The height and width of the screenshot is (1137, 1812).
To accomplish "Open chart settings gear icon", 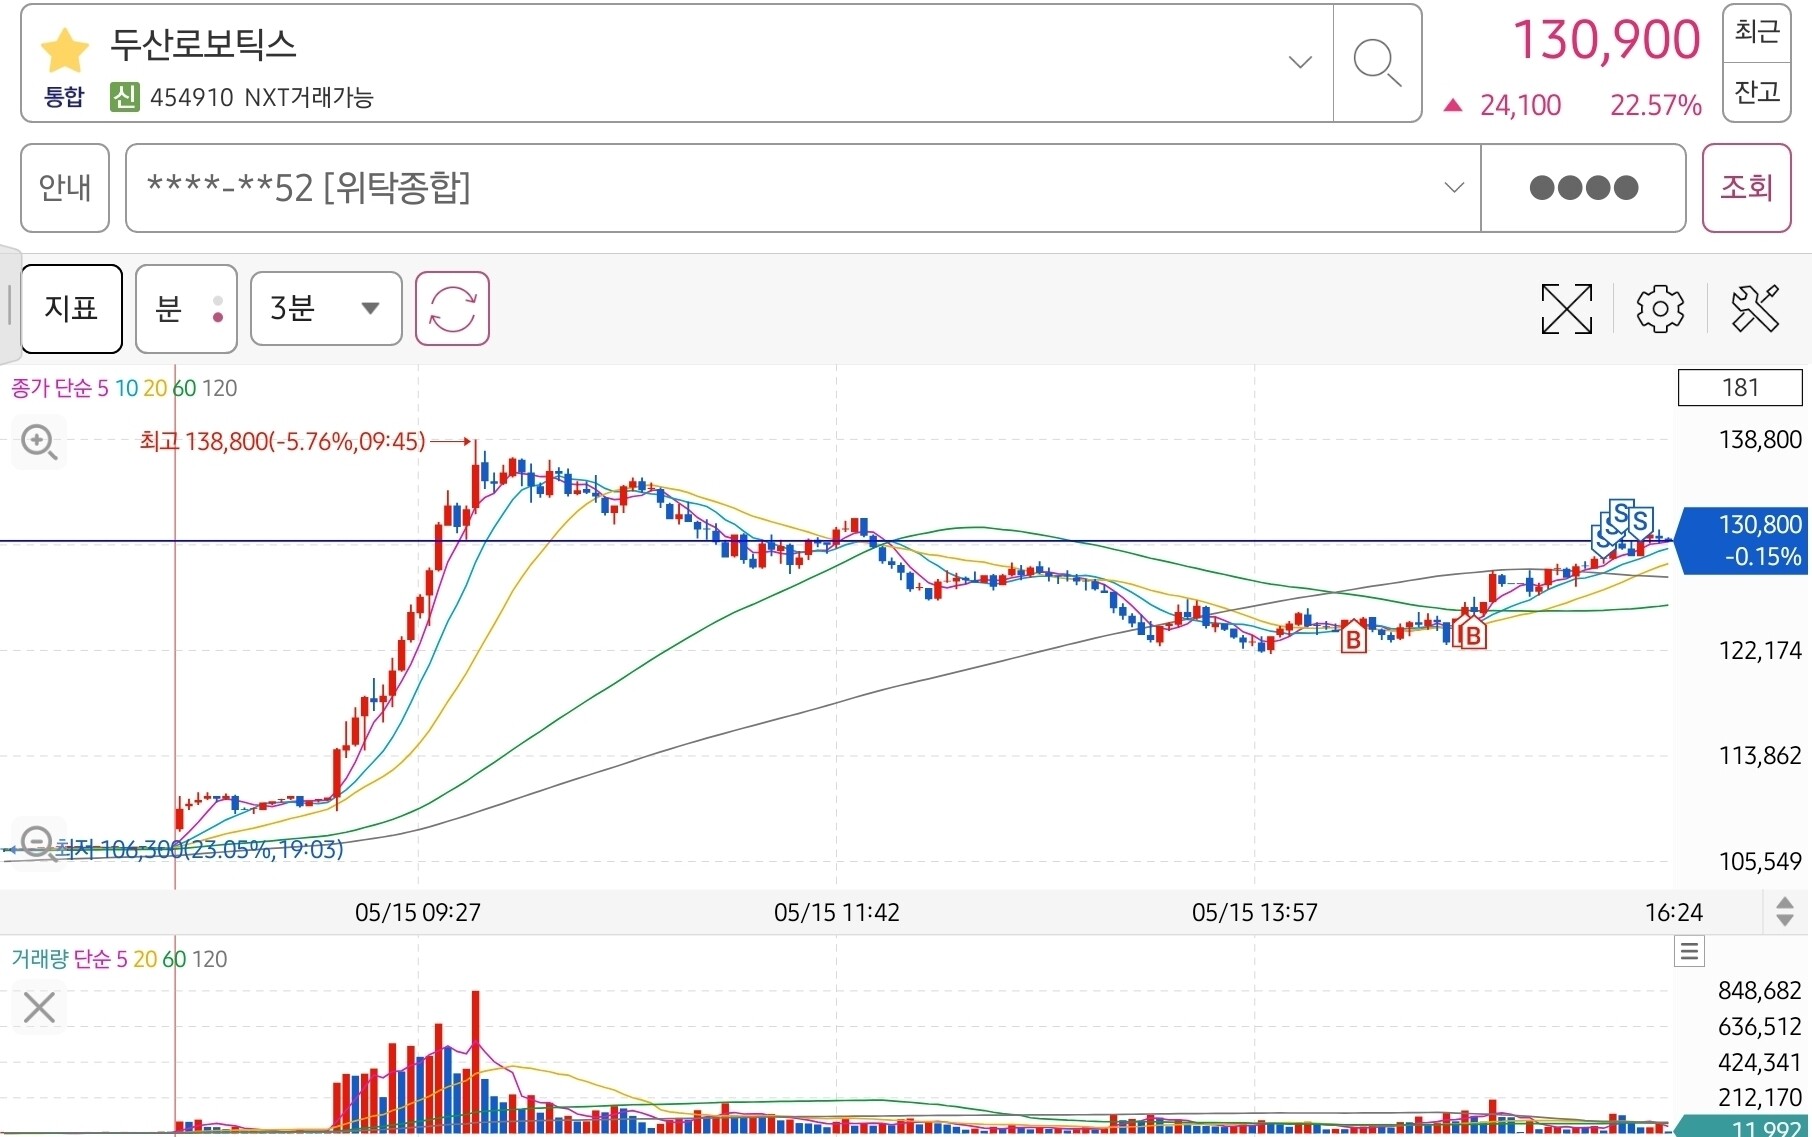I will (x=1660, y=308).
